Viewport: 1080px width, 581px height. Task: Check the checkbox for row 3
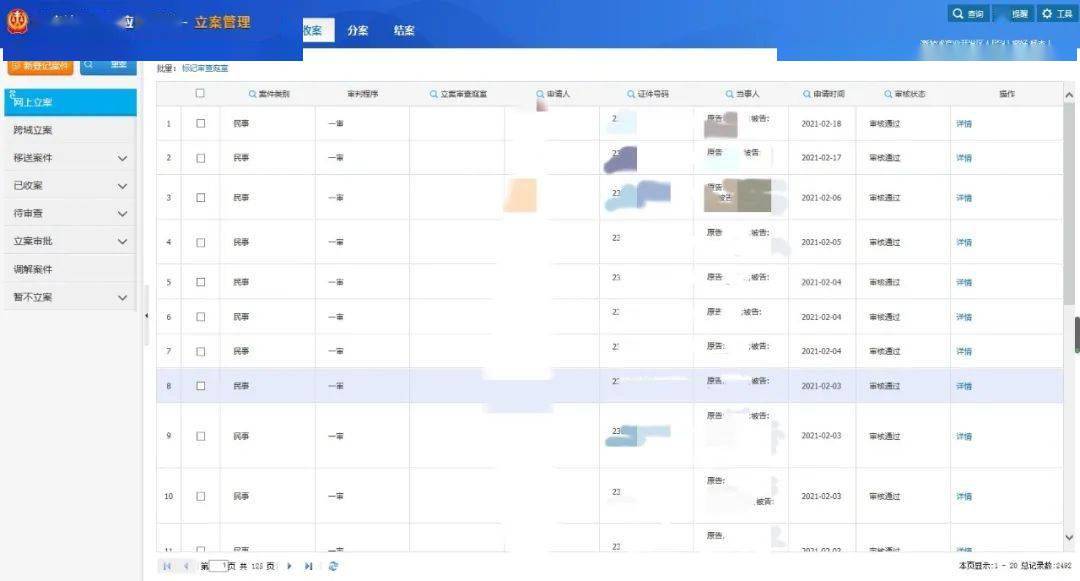point(200,198)
